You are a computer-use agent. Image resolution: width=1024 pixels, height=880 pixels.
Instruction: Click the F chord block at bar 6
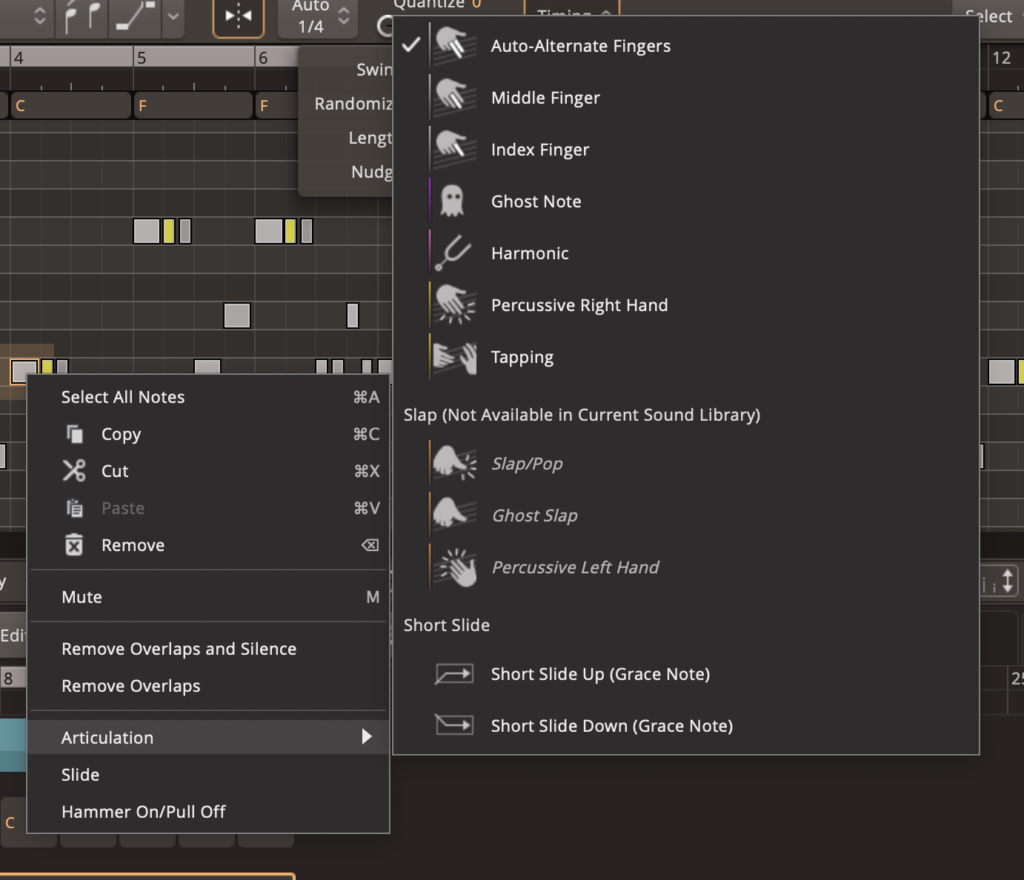pyautogui.click(x=277, y=105)
